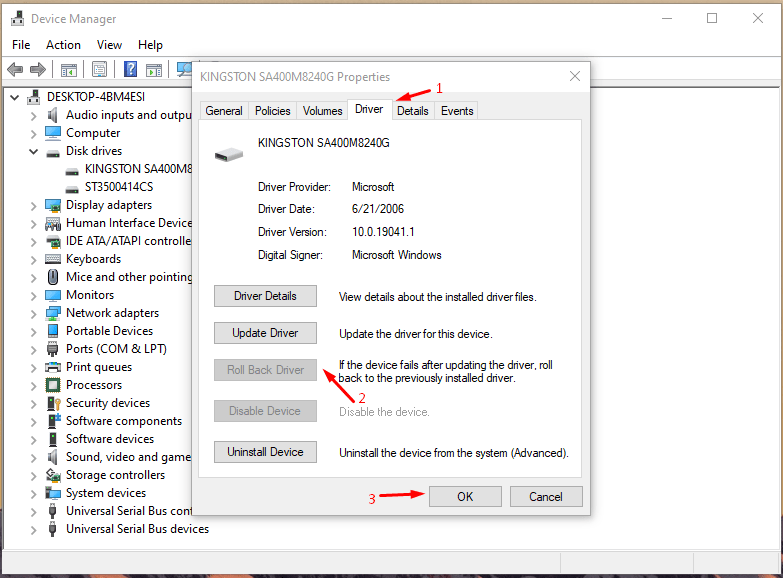The width and height of the screenshot is (783, 578).
Task: Click the Uninstall Device button
Action: [x=265, y=452]
